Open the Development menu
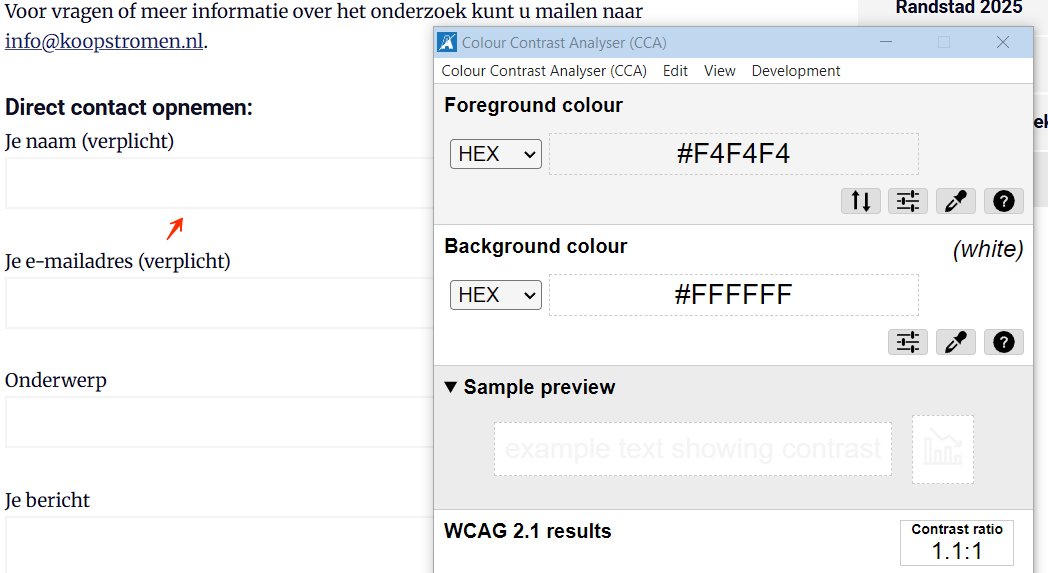1048x573 pixels. (795, 71)
